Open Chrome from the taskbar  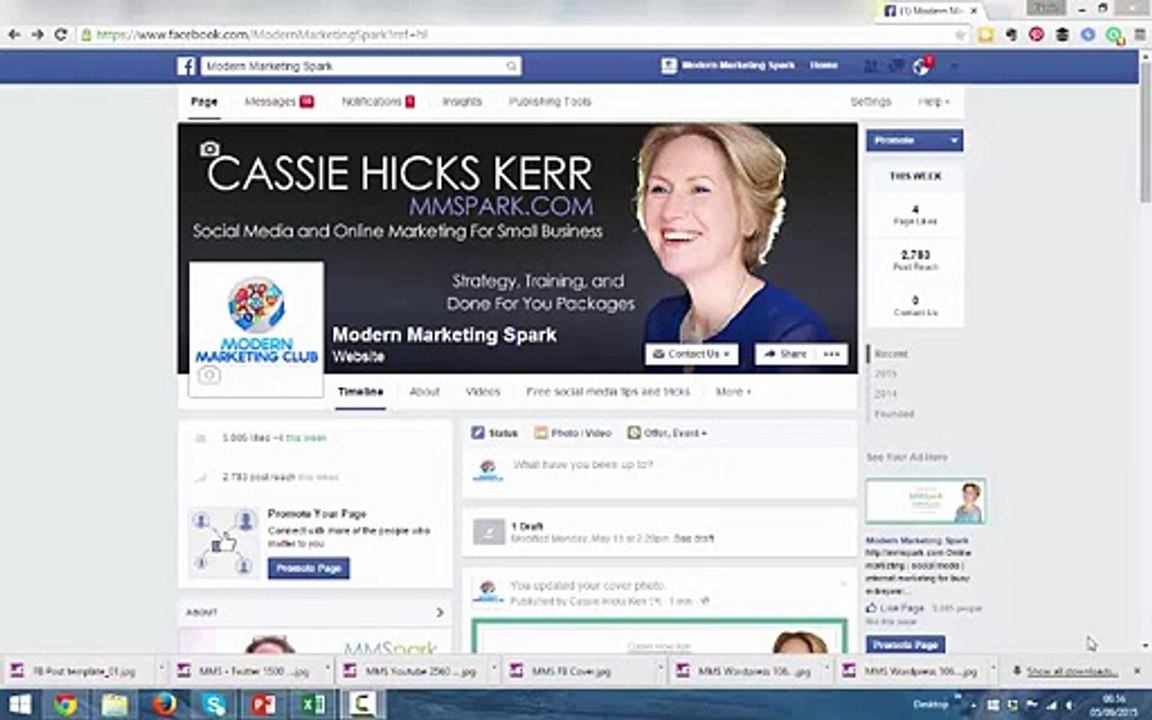(x=65, y=705)
